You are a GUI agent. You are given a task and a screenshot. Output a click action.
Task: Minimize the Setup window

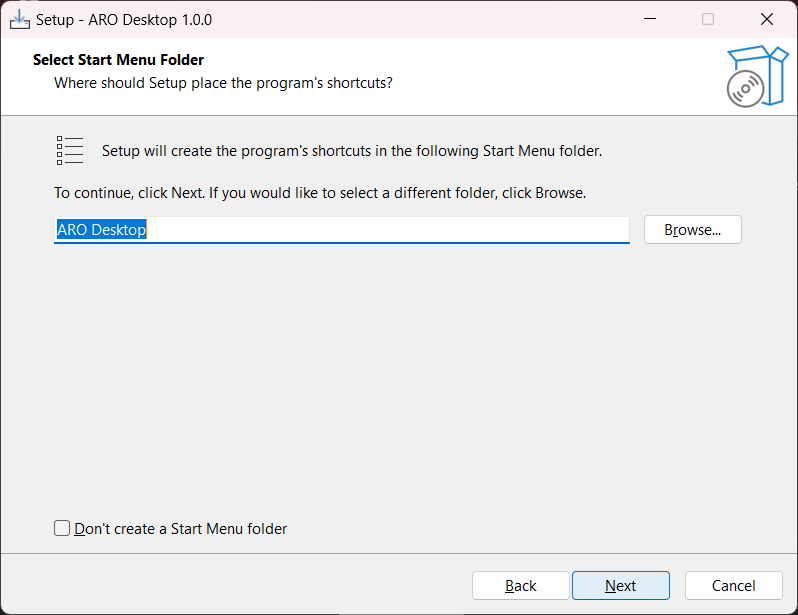[x=650, y=19]
